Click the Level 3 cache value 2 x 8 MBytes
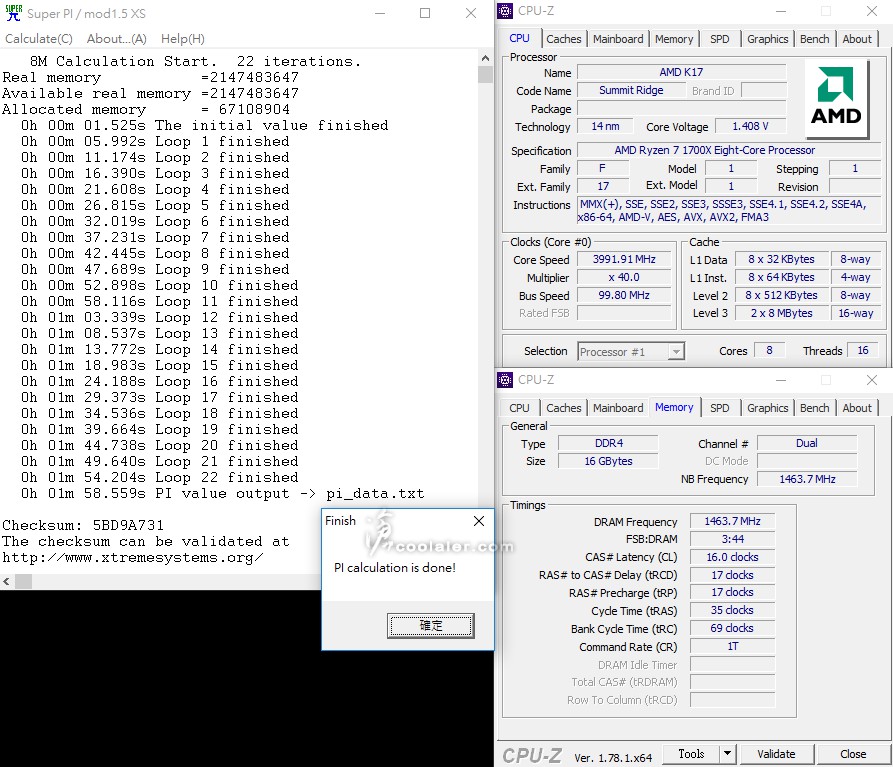The width and height of the screenshot is (893, 767). 781,313
